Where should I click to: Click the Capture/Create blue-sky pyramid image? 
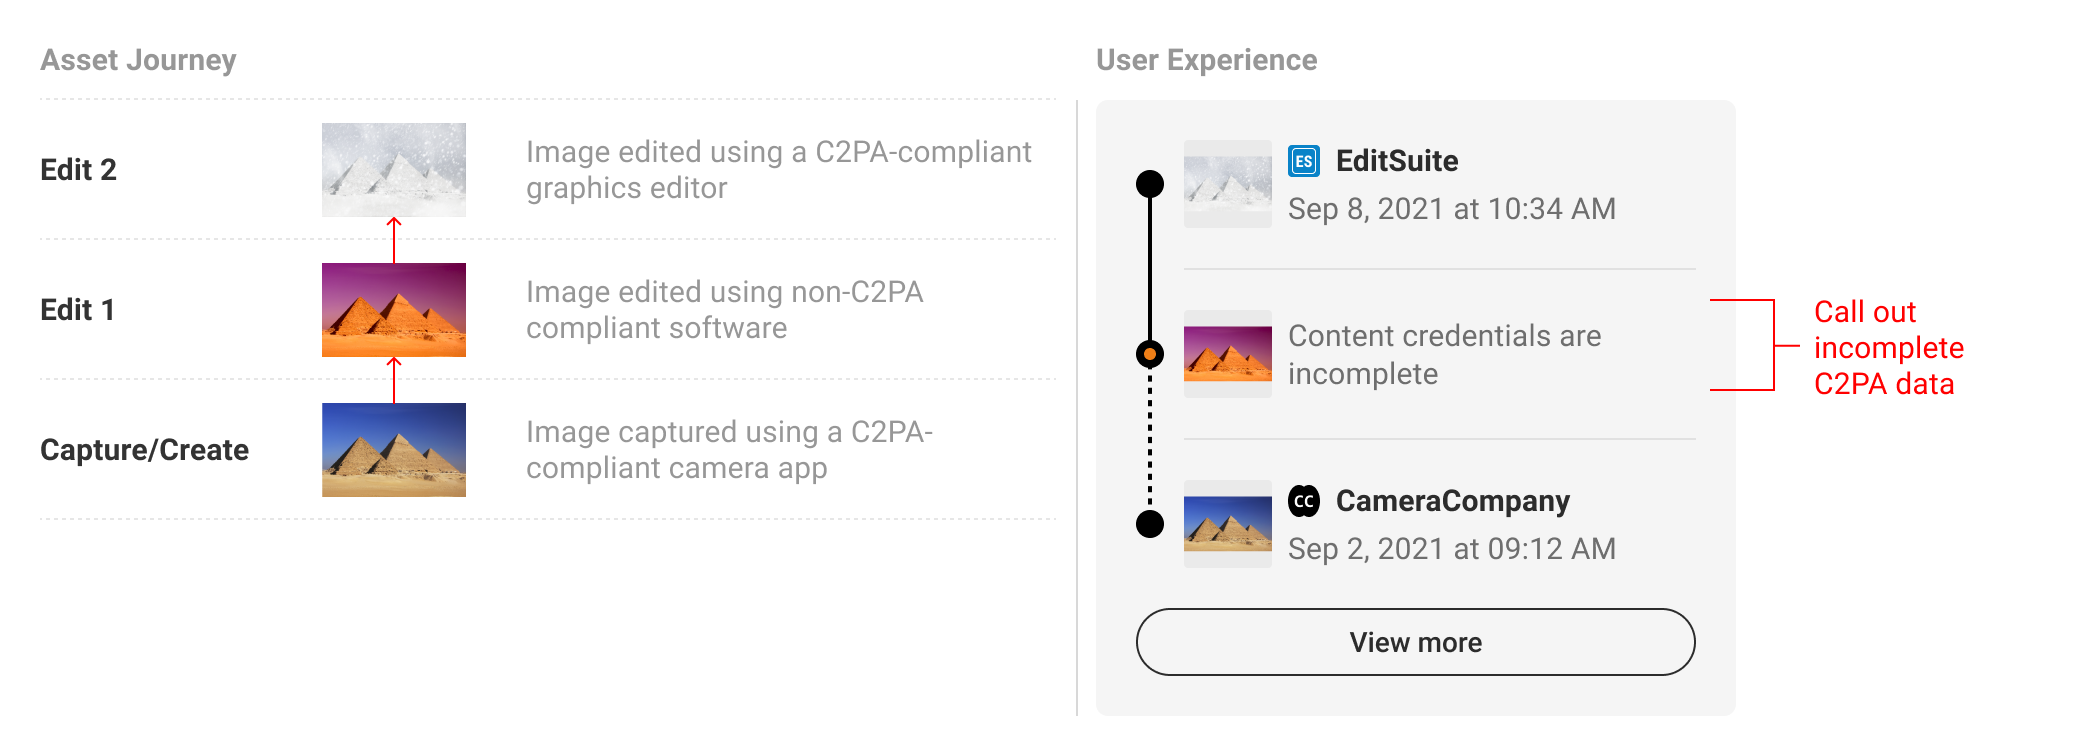[x=394, y=450]
